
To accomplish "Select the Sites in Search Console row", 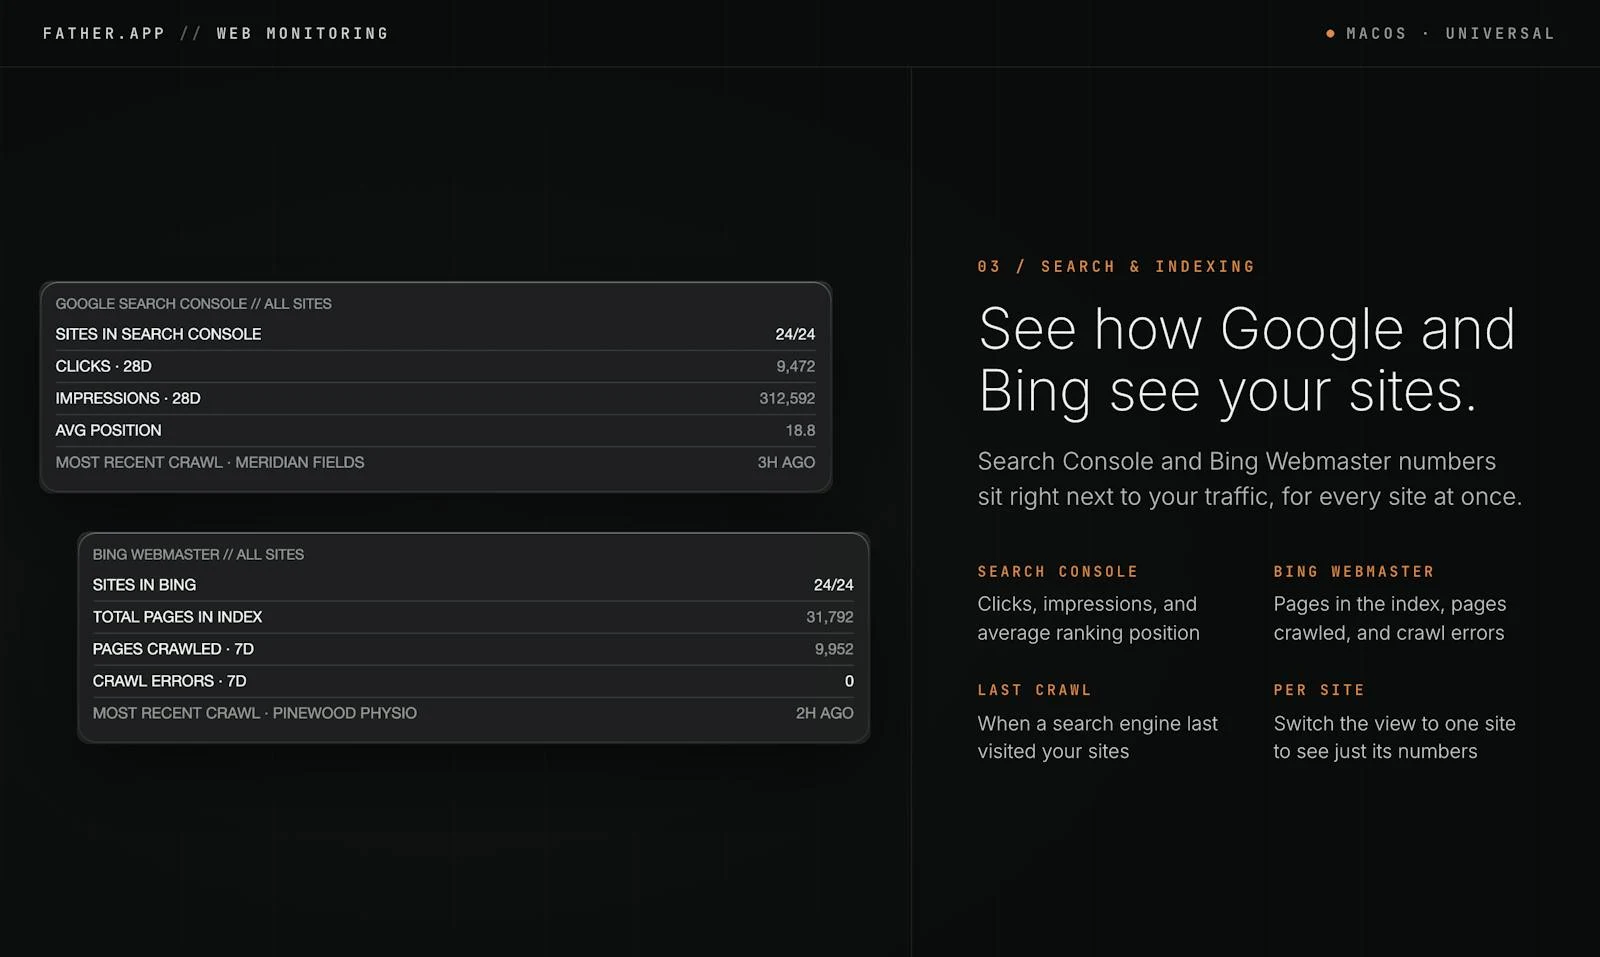I will (x=435, y=334).
